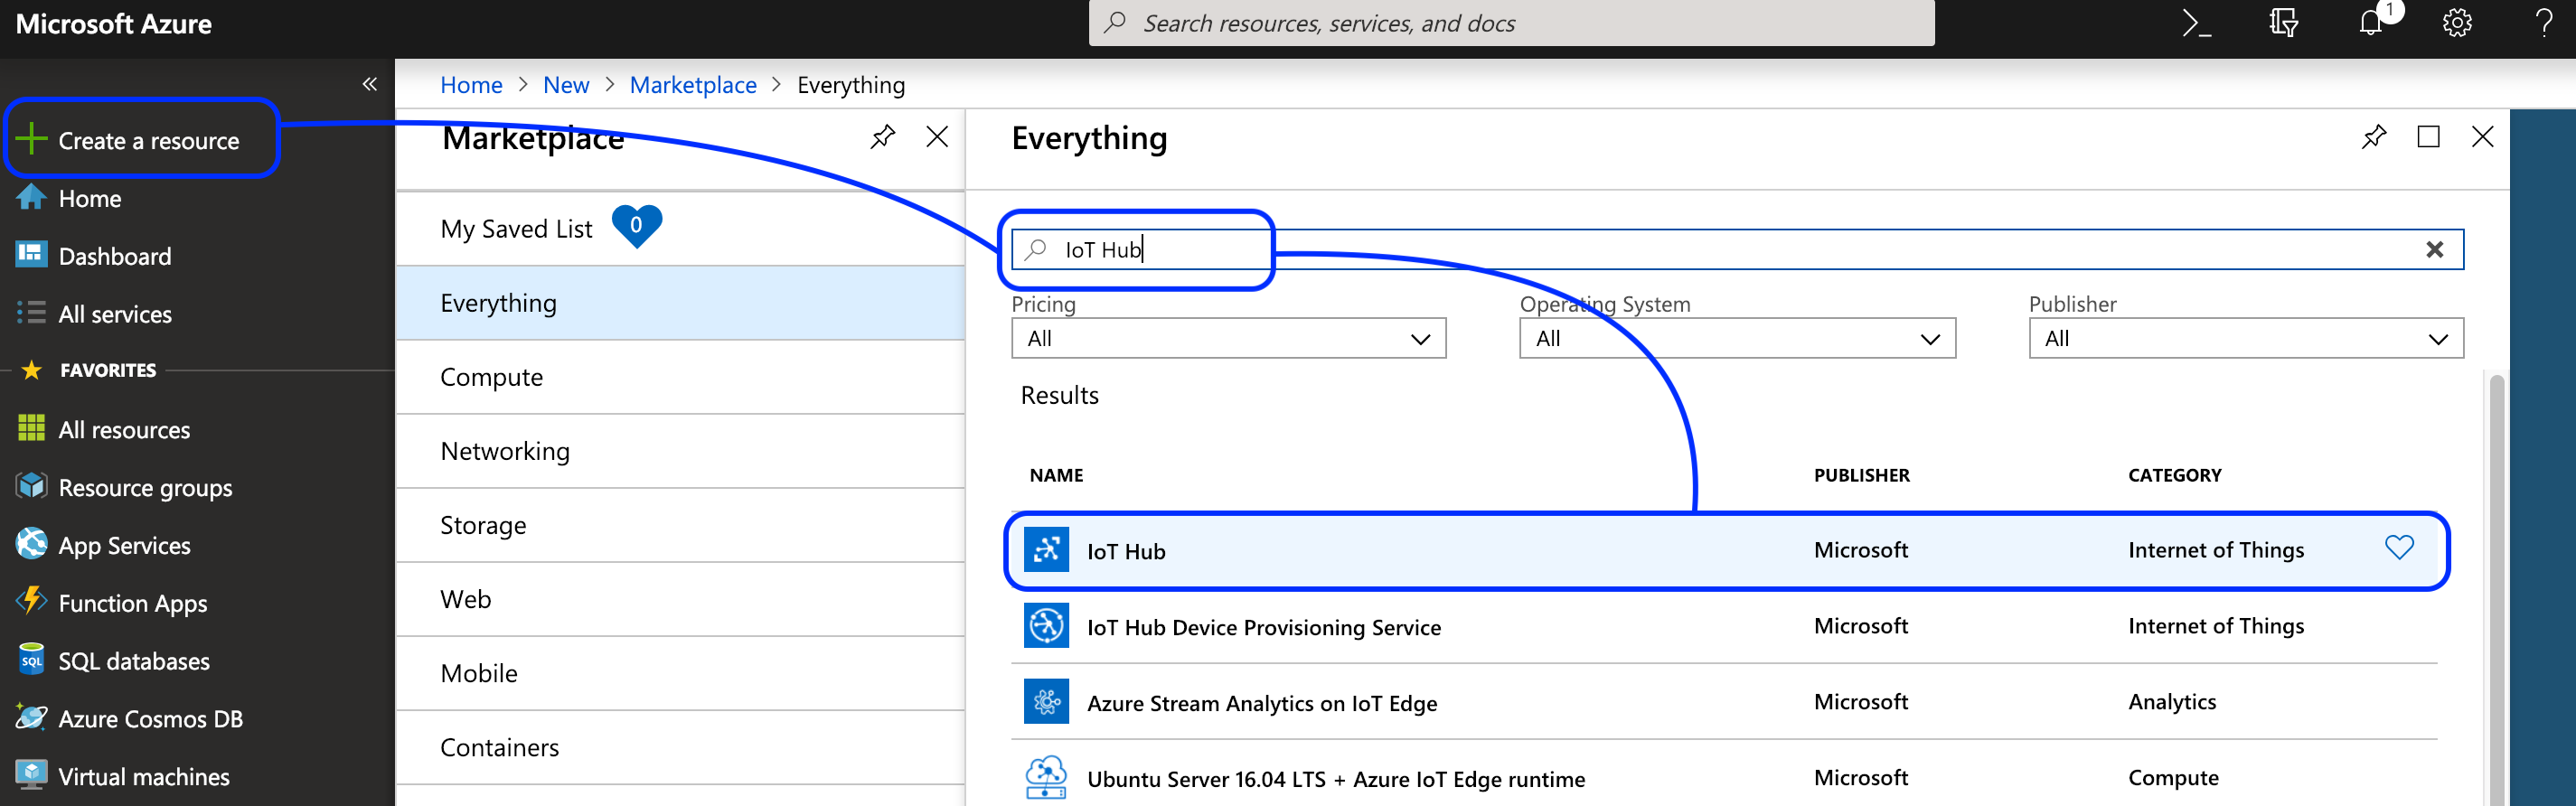Screen dimensions: 2576x806
Task: Open the saved list heart counter badge
Action: coord(636,226)
